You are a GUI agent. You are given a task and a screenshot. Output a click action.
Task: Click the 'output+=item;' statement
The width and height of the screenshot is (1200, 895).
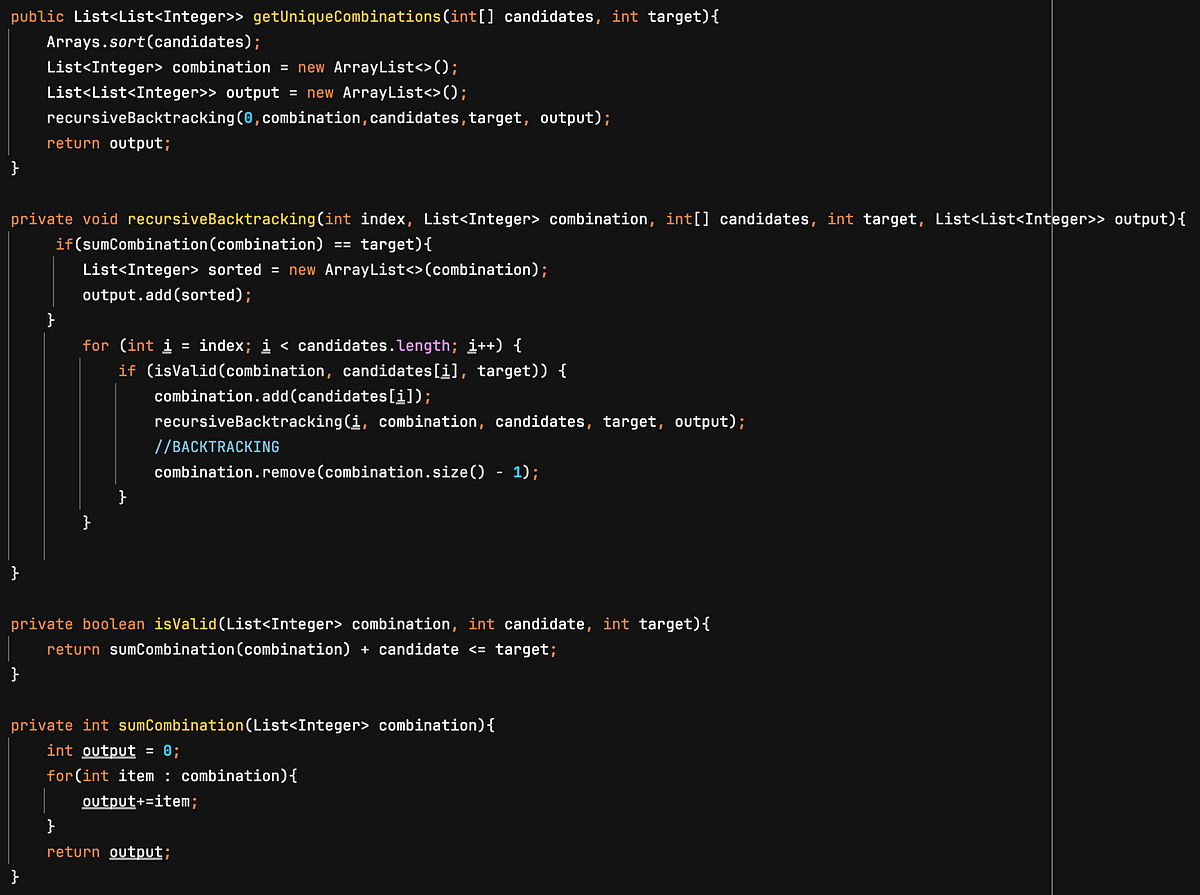coord(140,801)
